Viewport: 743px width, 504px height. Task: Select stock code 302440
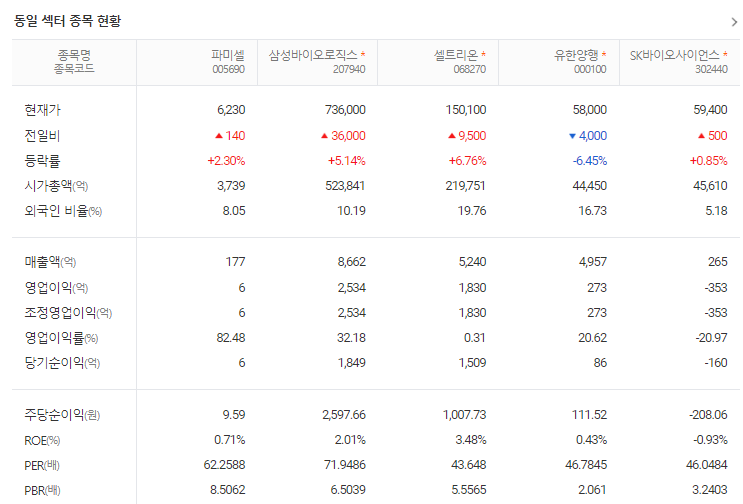pos(711,69)
